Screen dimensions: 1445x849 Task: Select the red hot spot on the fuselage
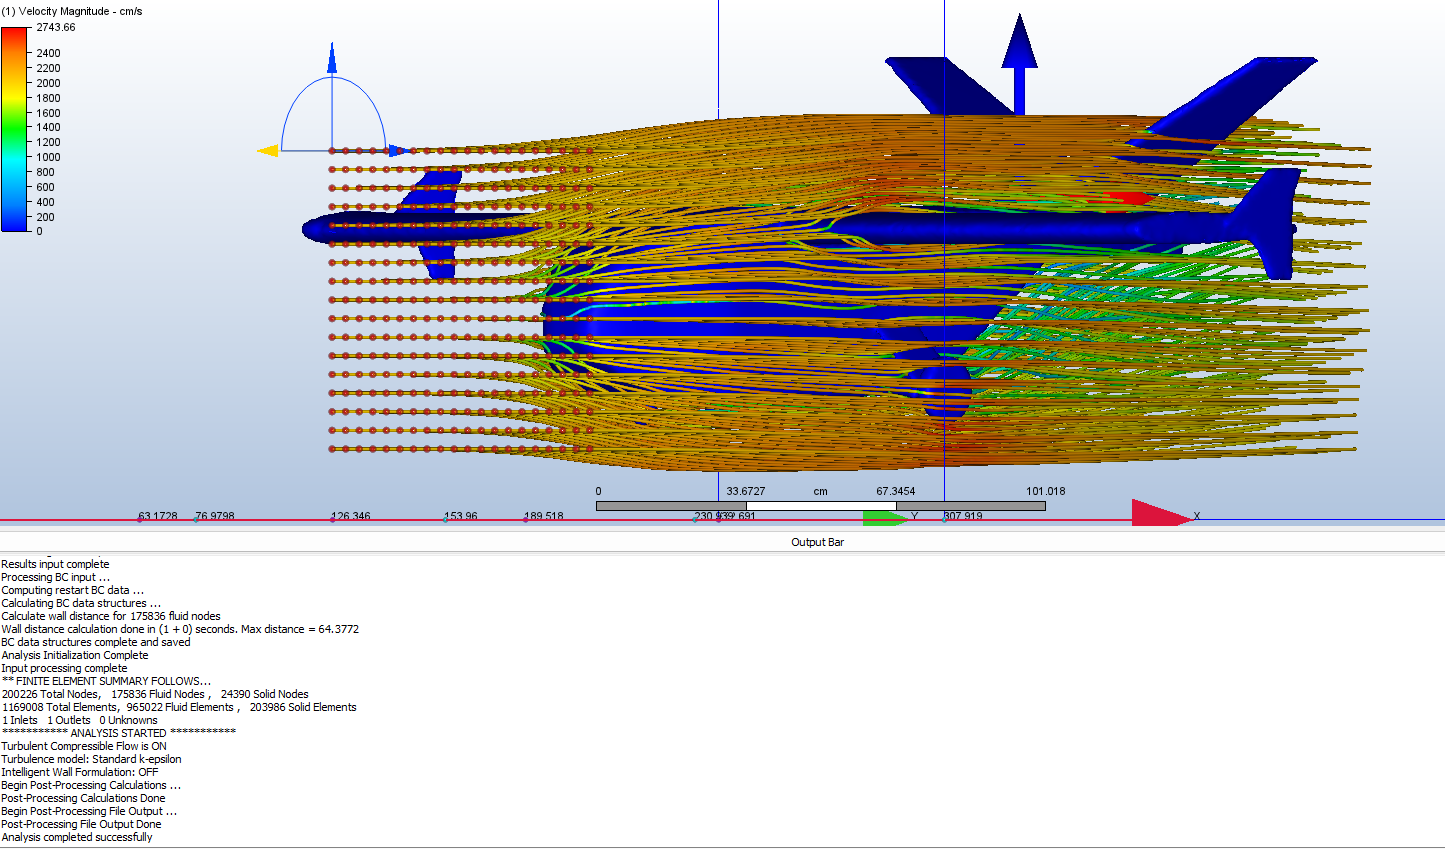click(x=1130, y=198)
